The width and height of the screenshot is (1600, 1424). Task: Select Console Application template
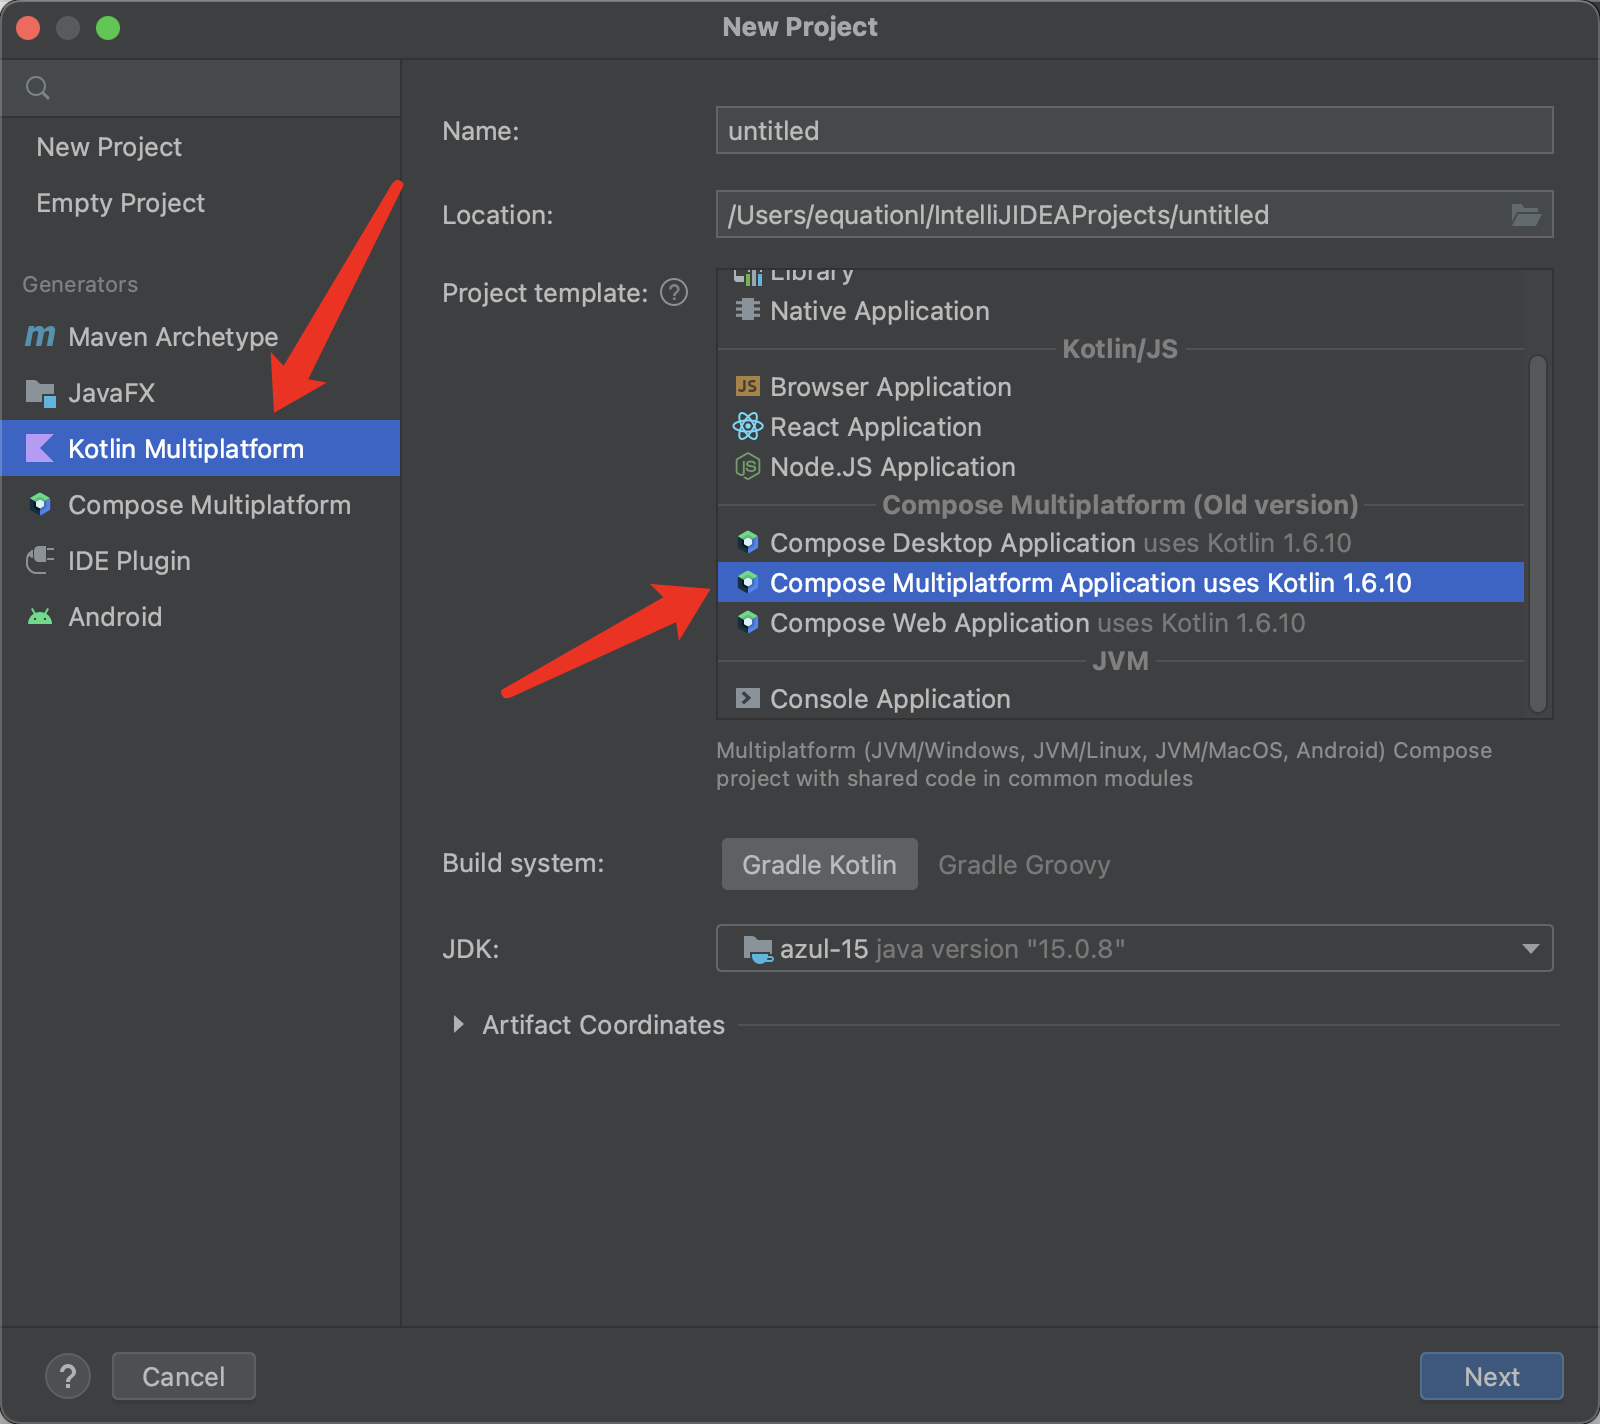[x=1121, y=699]
